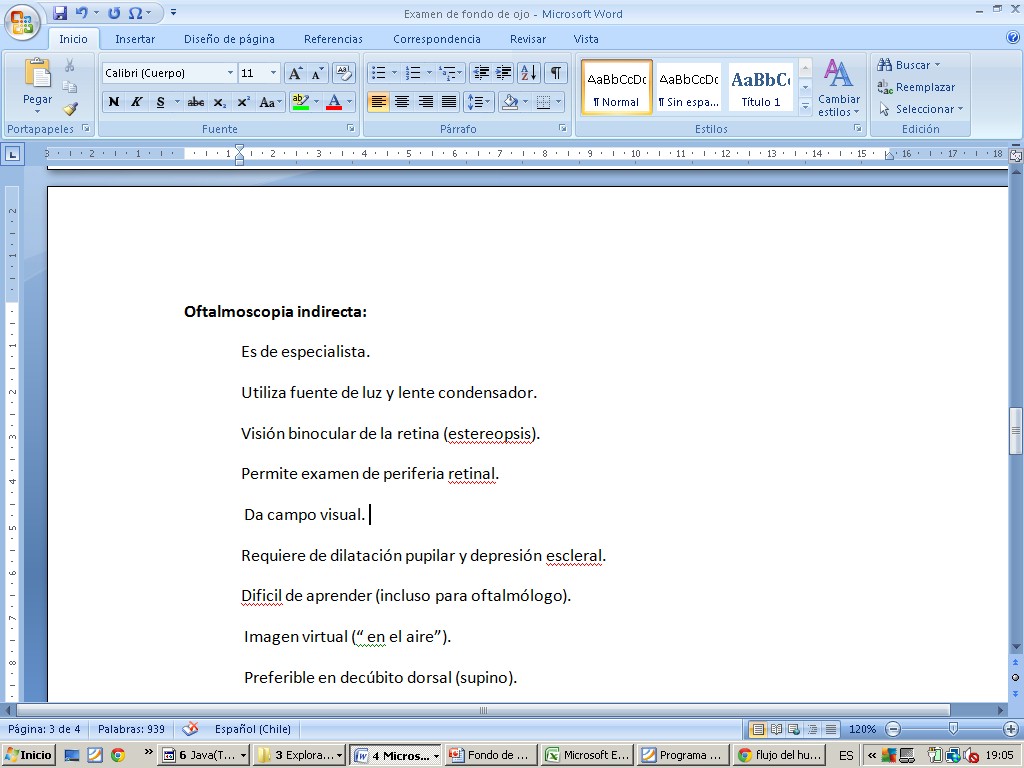Click the Format Painter brush icon
1024x768 pixels.
(70, 109)
